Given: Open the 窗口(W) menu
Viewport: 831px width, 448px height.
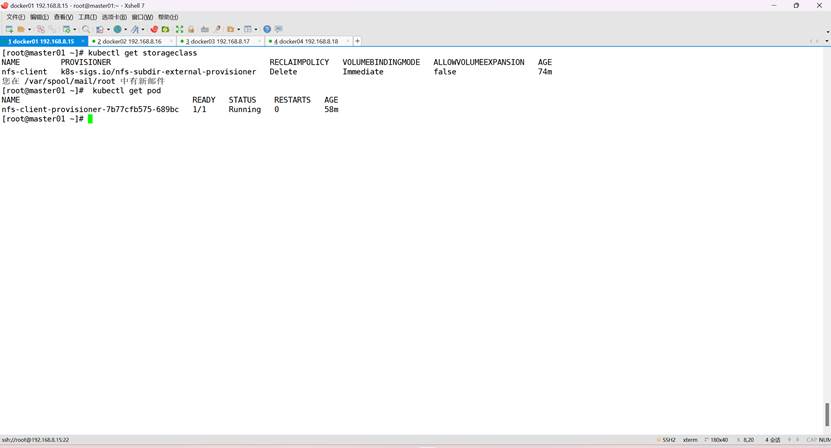Looking at the screenshot, I should coord(142,17).
